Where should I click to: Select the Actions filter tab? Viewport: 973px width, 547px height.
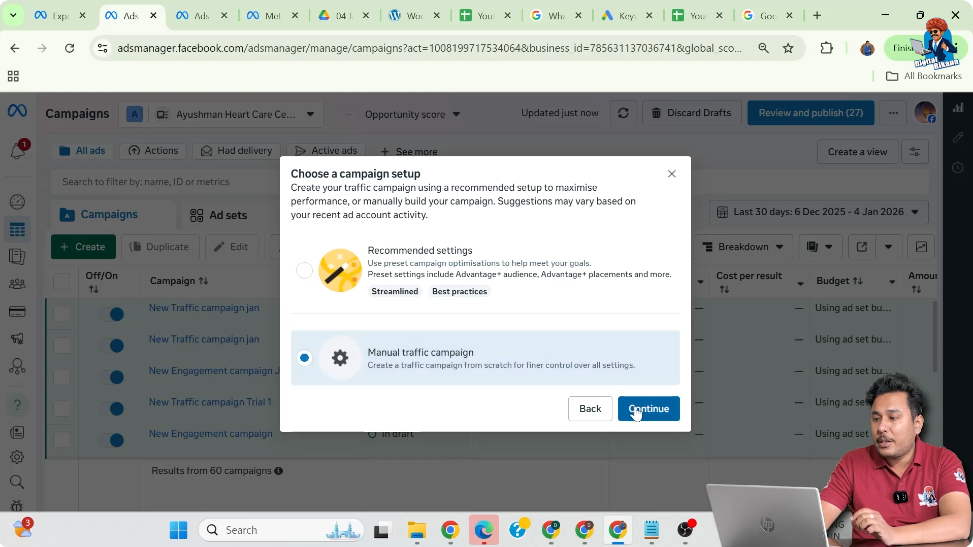pos(153,151)
